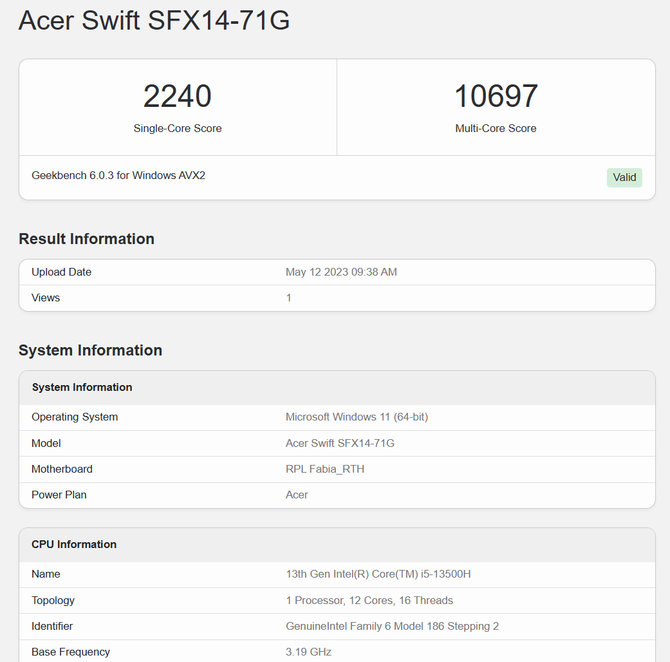The height and width of the screenshot is (662, 670).
Task: Click the Identifier row label
Action: coord(52,626)
